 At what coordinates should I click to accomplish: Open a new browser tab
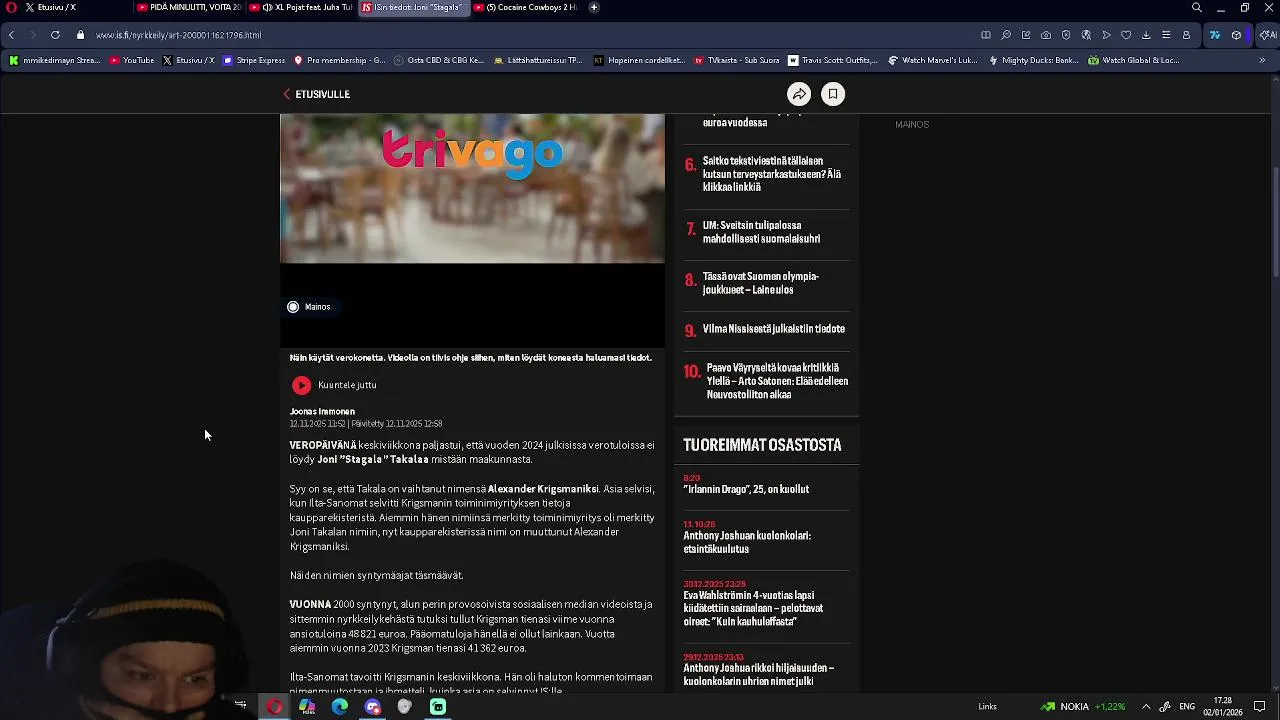[x=594, y=7]
